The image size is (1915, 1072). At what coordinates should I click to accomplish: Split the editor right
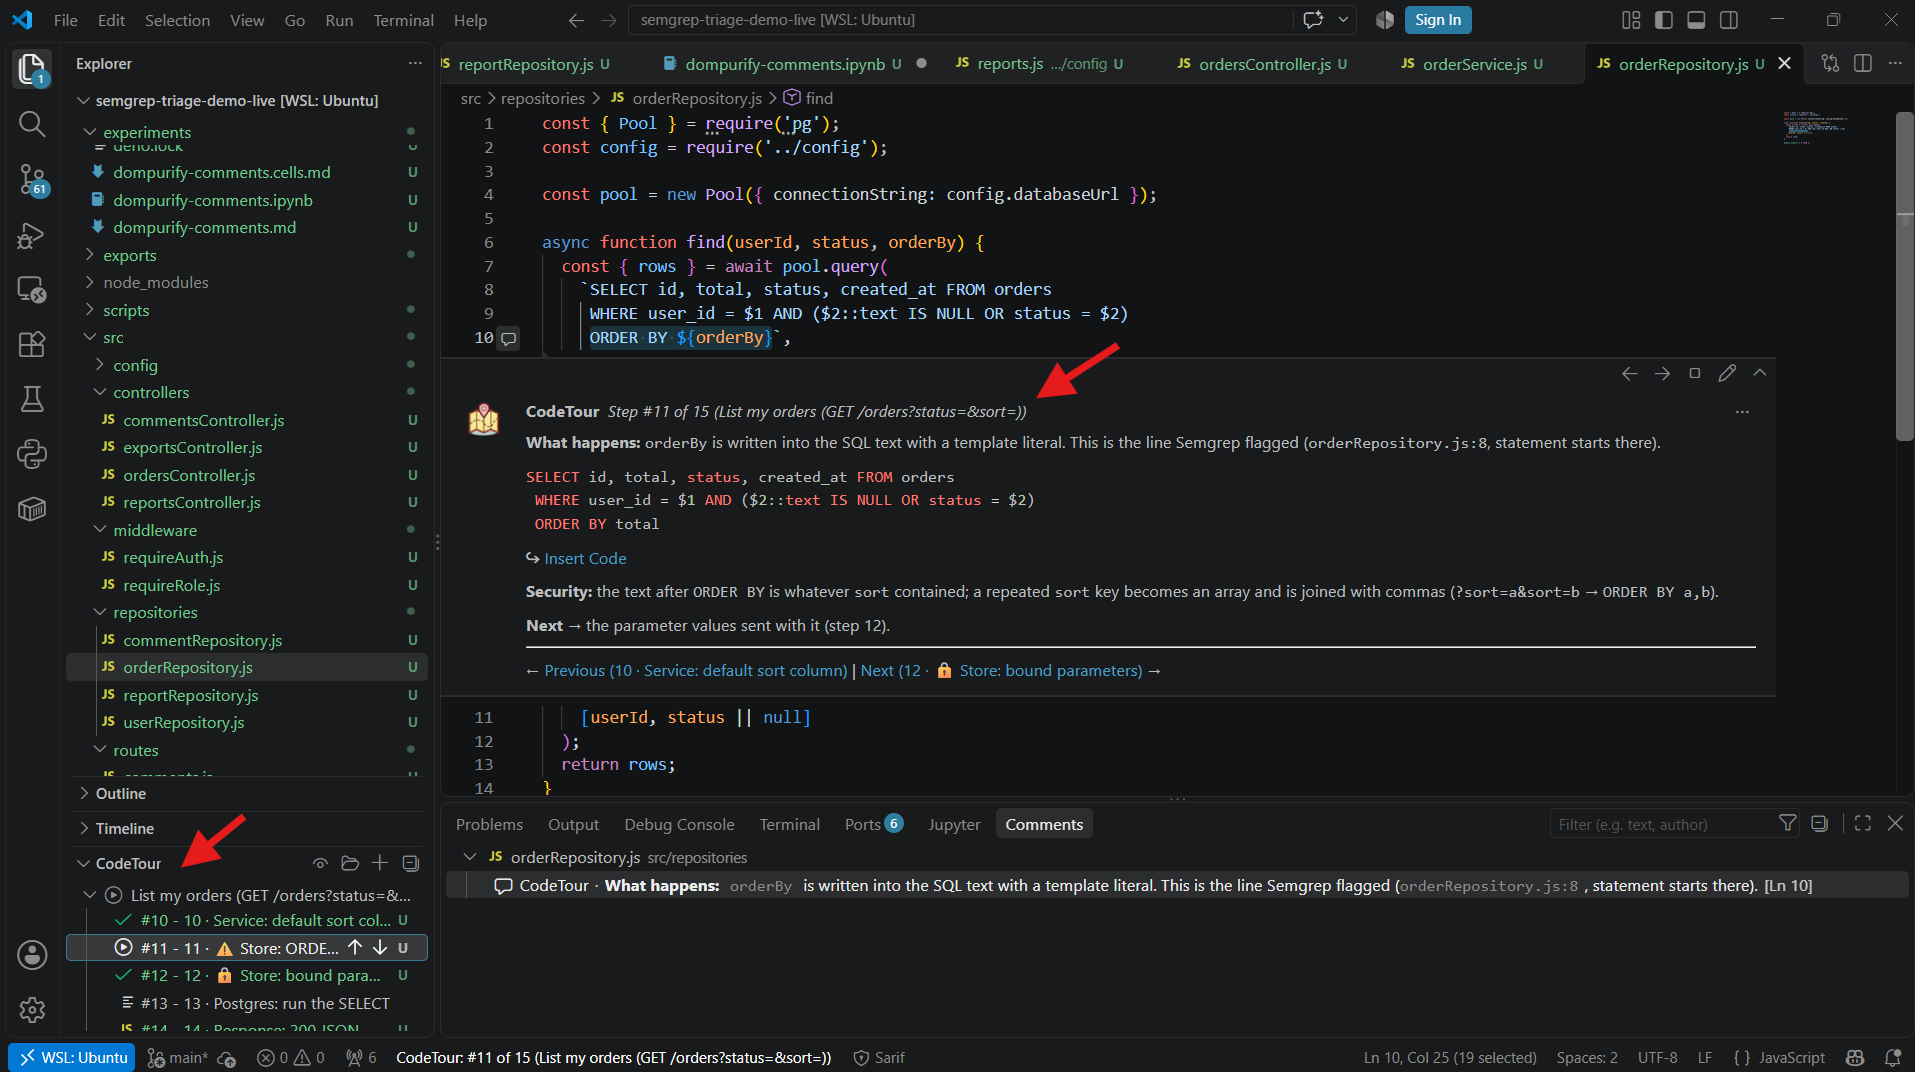[x=1863, y=63]
